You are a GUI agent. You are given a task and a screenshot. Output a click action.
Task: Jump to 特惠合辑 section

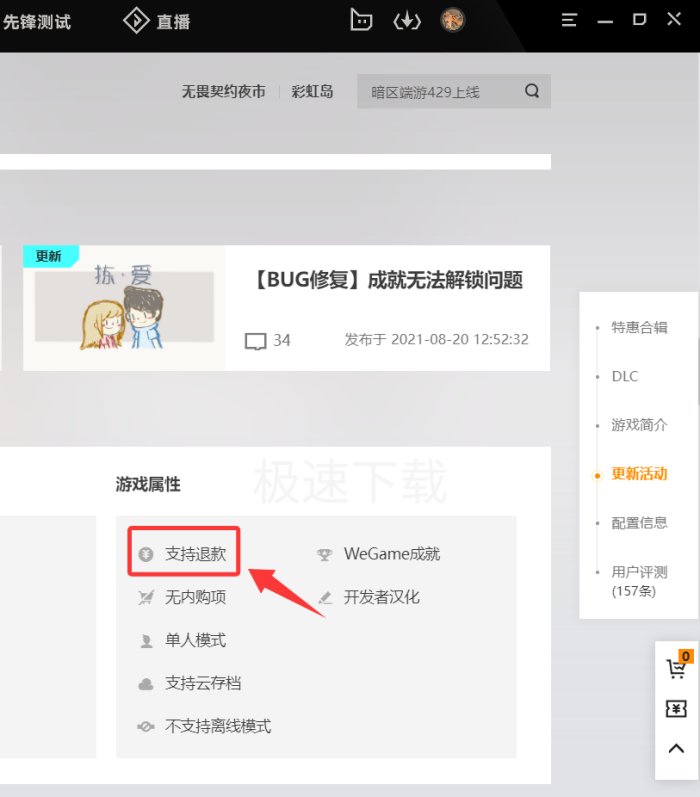(639, 327)
